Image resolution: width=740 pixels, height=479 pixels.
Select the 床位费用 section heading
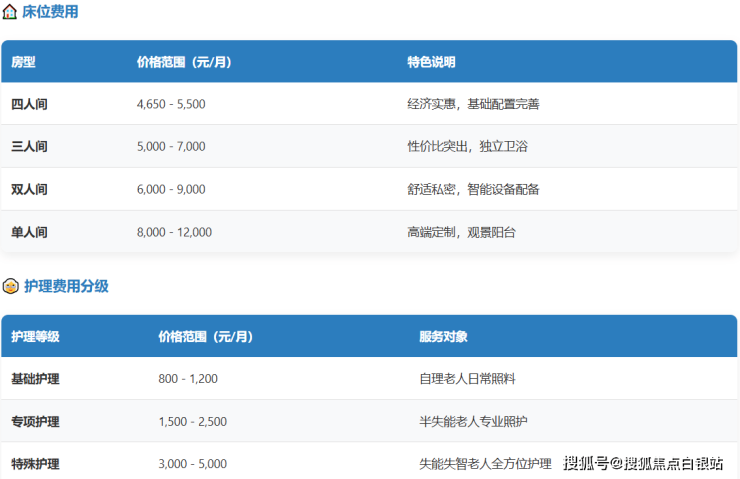click(x=50, y=13)
